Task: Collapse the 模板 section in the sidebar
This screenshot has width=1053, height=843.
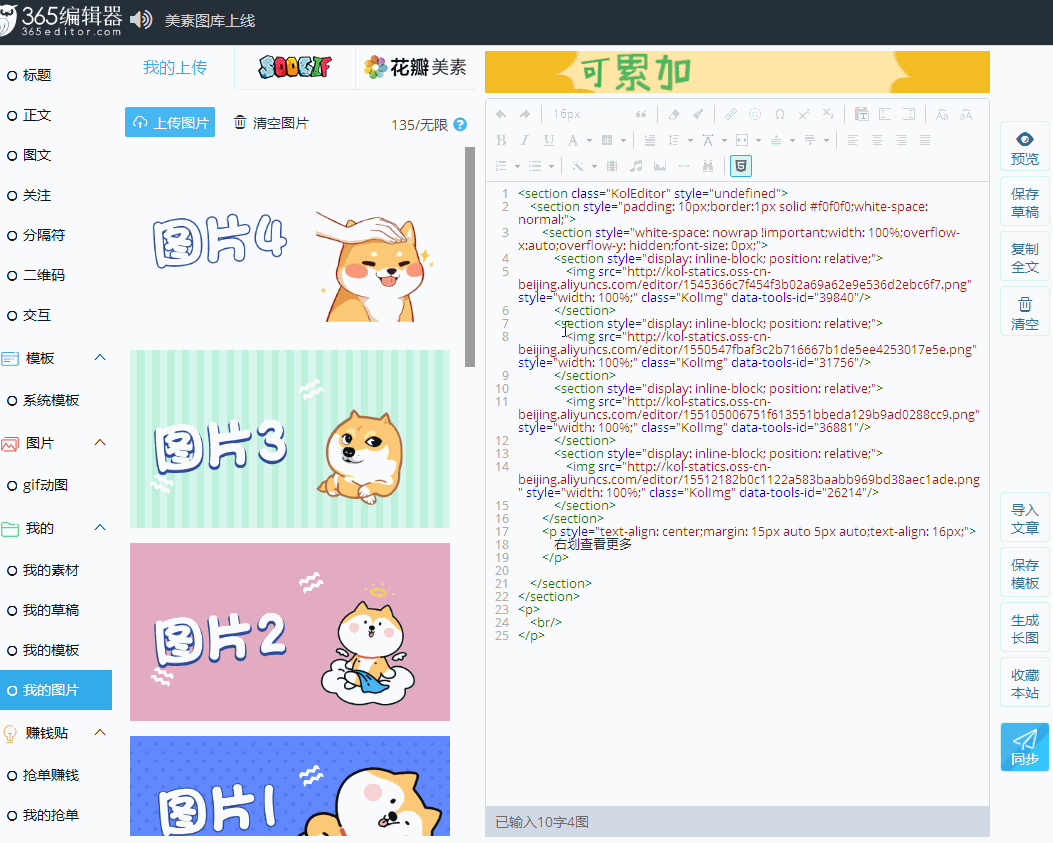Action: point(98,358)
